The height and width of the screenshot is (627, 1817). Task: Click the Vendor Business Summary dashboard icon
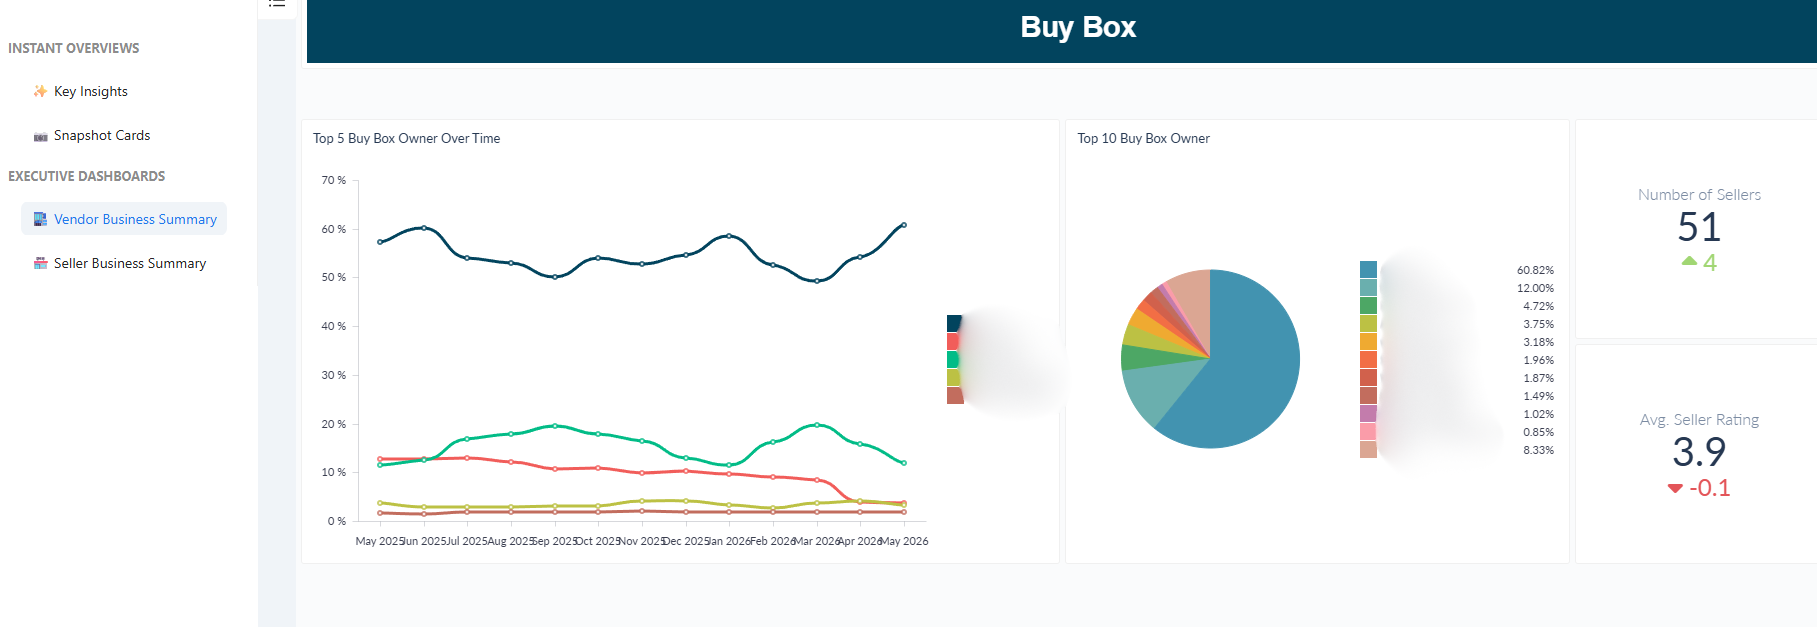(40, 219)
